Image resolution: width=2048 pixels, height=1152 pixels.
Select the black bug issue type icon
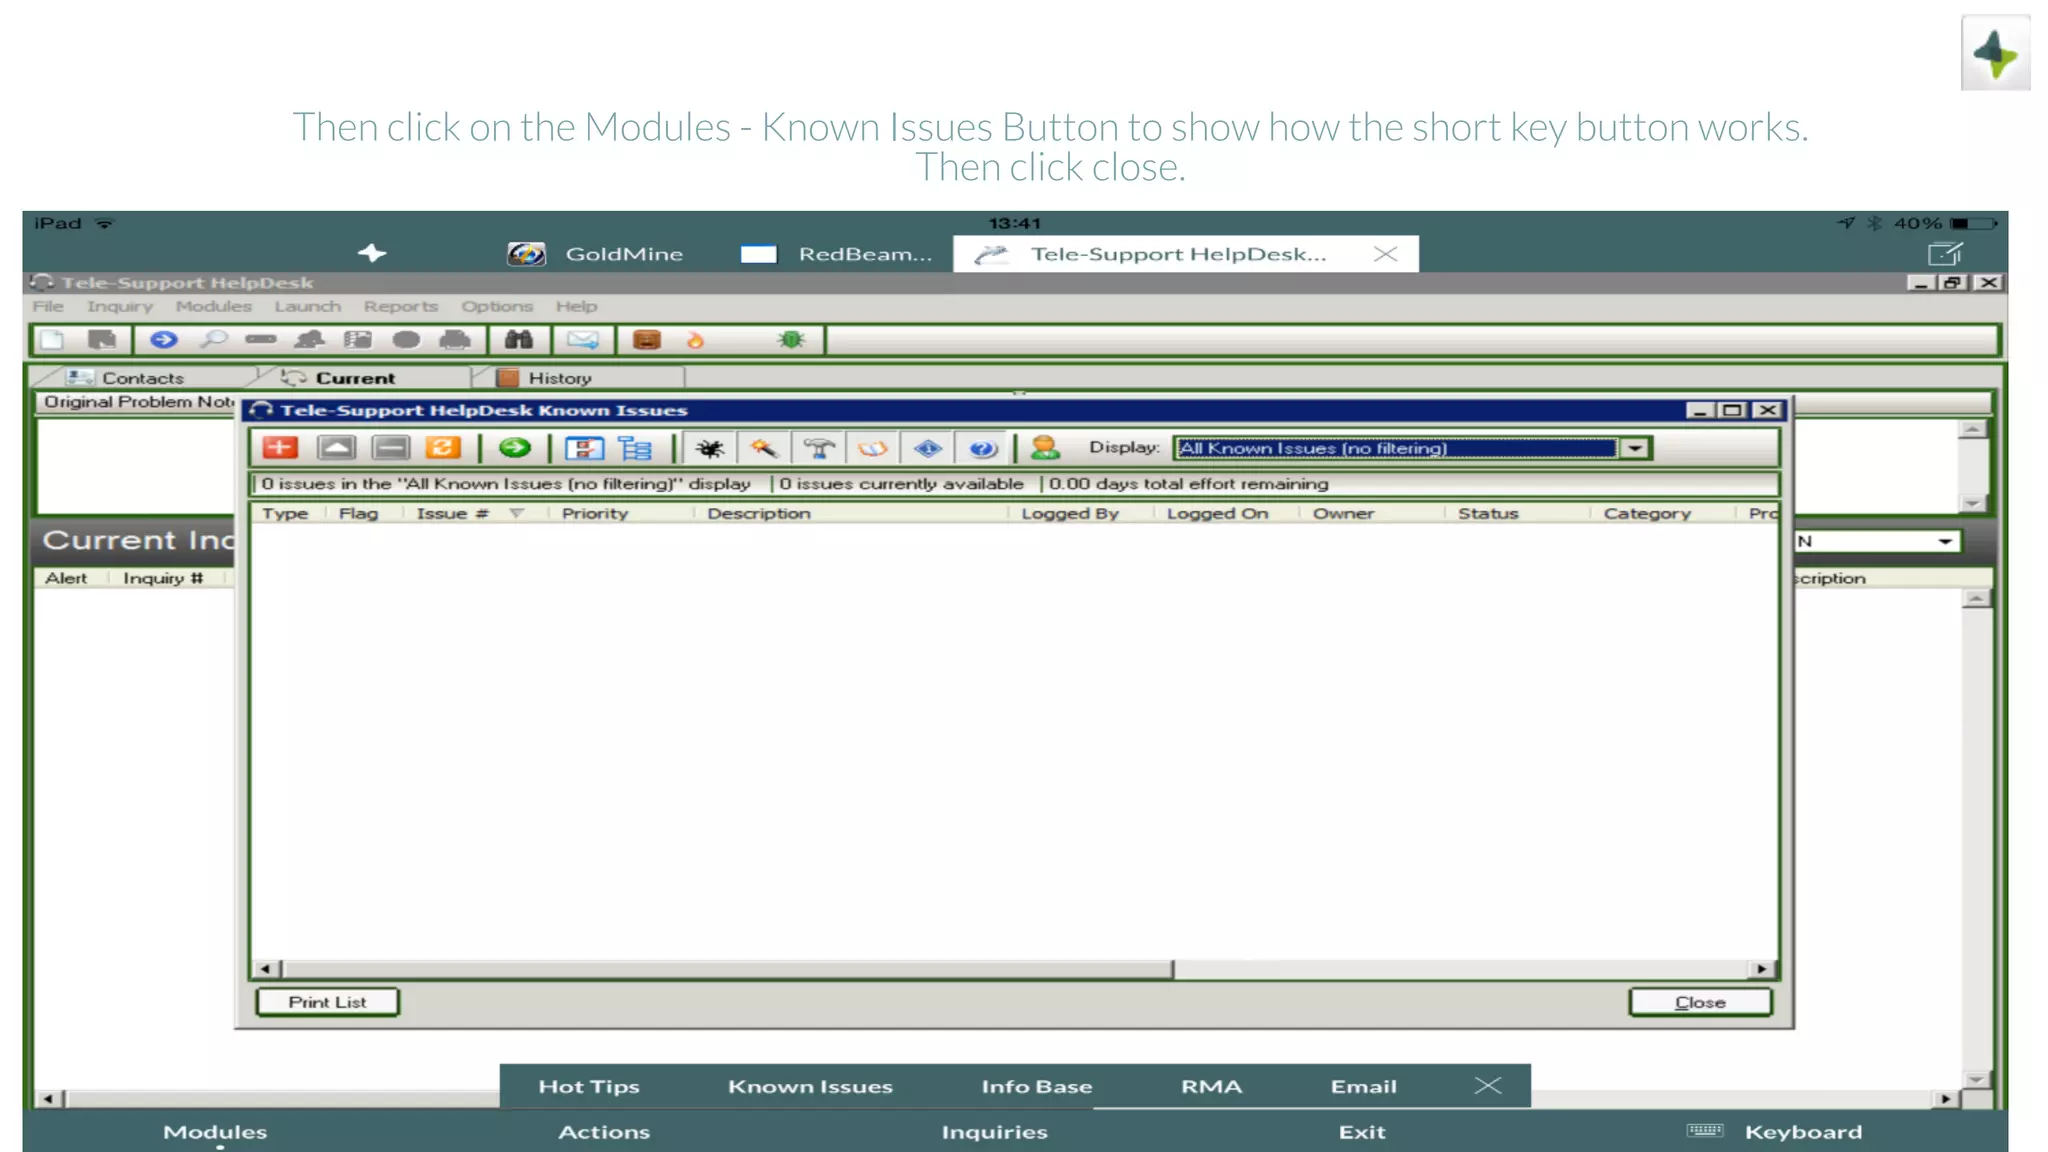710,448
